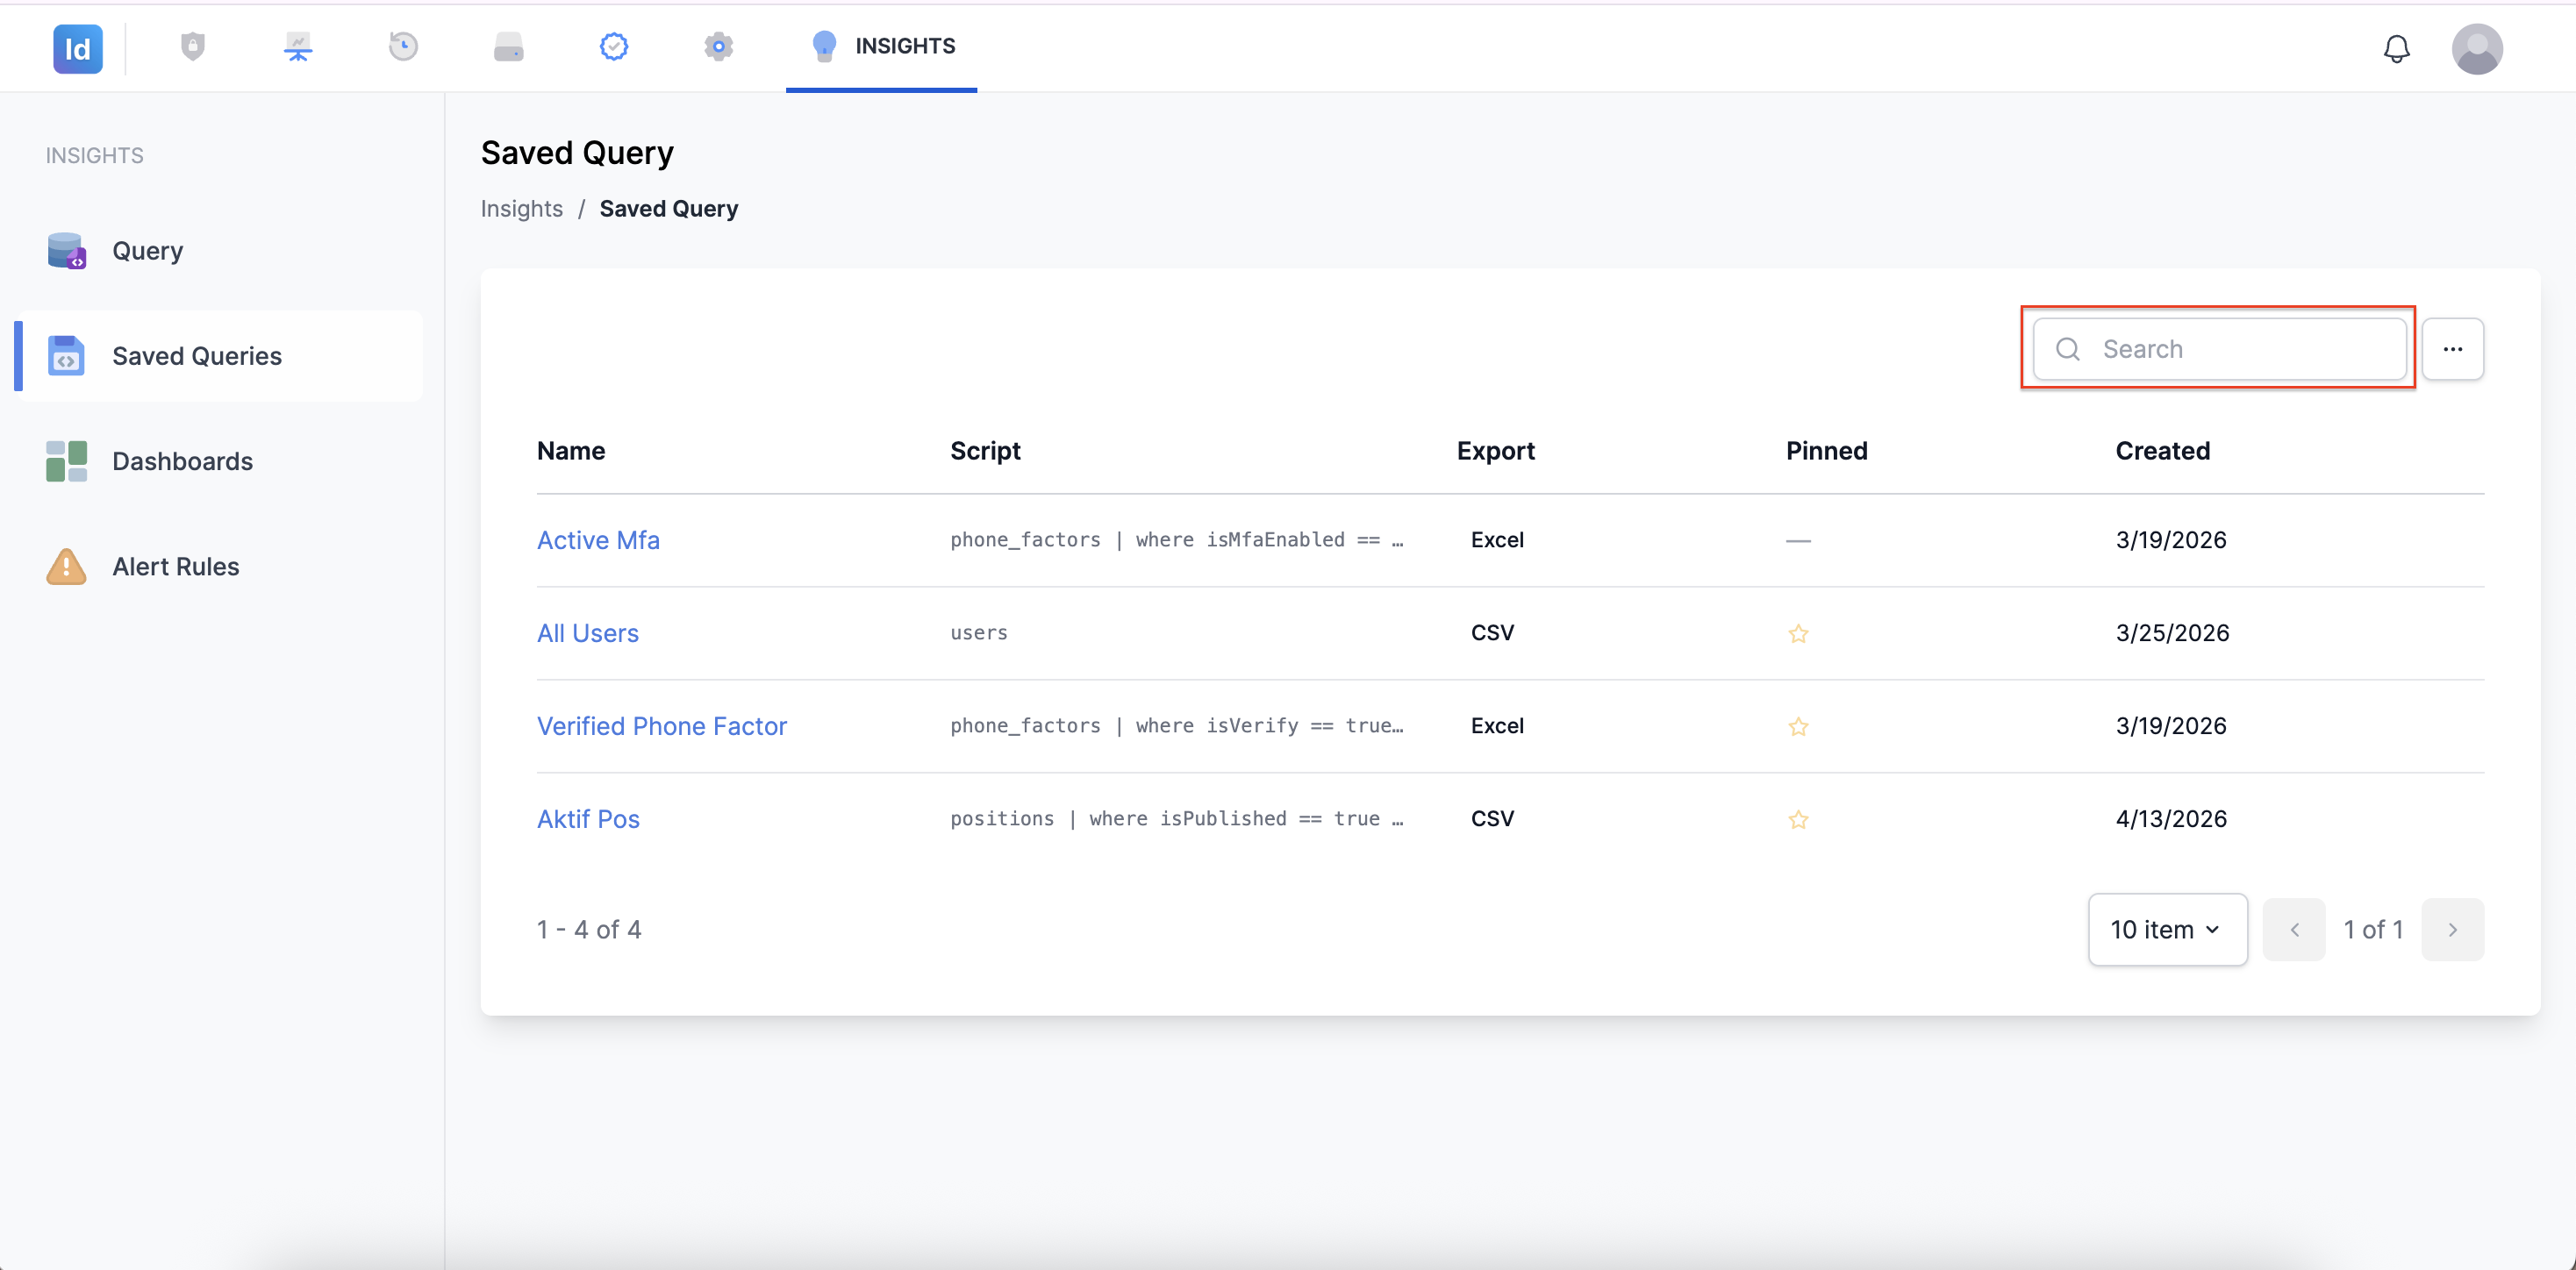Sort by the Created column header
The height and width of the screenshot is (1270, 2576).
[2162, 451]
